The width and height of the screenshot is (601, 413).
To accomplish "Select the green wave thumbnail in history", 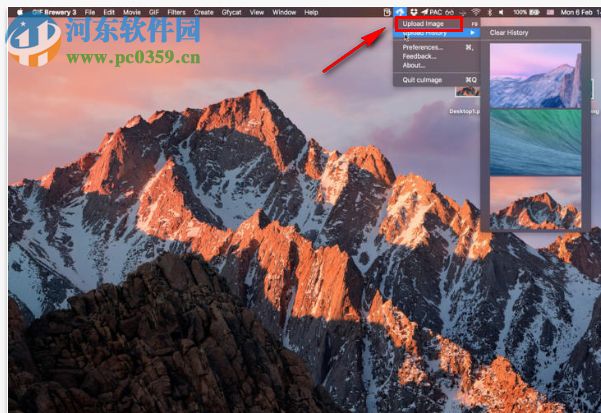I will coord(535,143).
